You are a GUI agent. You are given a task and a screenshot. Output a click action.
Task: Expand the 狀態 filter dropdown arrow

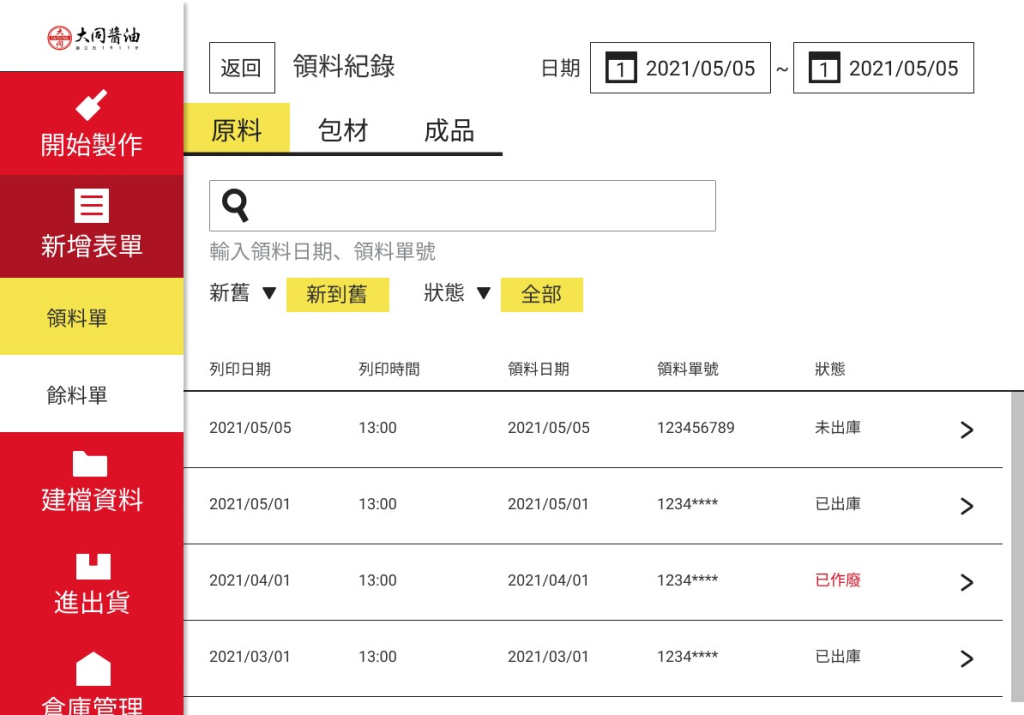483,294
